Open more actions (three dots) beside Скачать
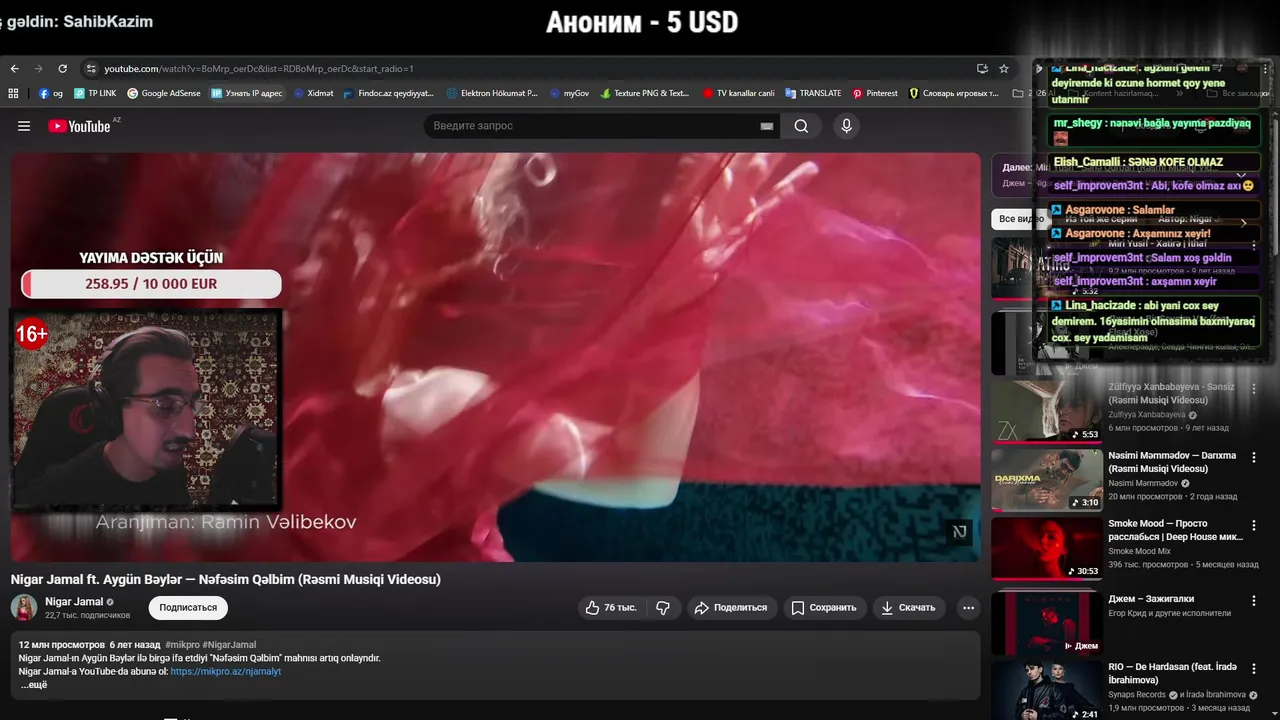Viewport: 1280px width, 720px height. tap(967, 607)
